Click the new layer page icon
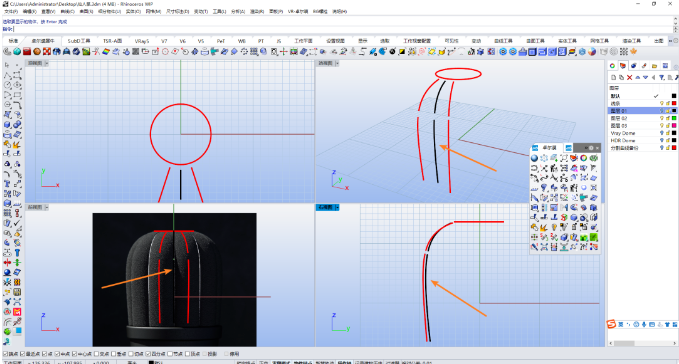 pyautogui.click(x=613, y=77)
